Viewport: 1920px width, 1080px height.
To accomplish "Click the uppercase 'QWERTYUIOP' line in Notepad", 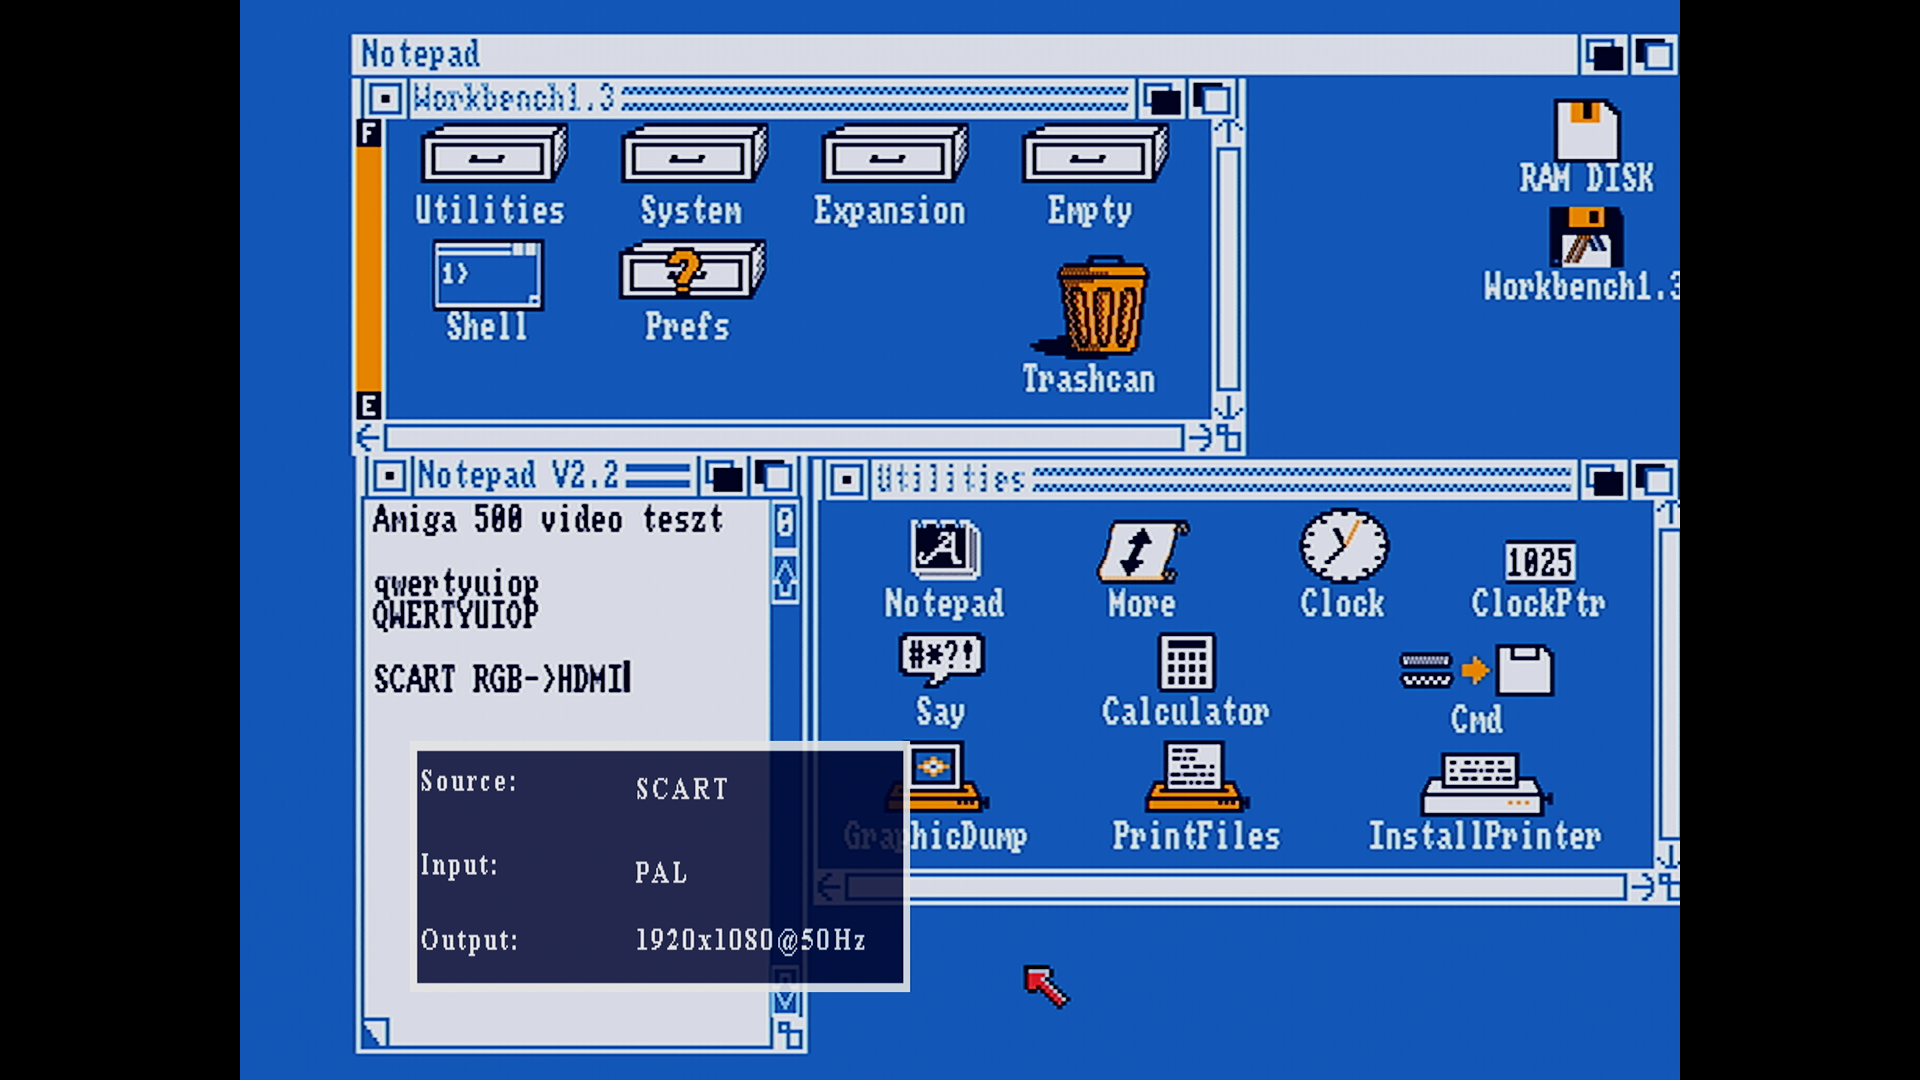I will pos(455,614).
